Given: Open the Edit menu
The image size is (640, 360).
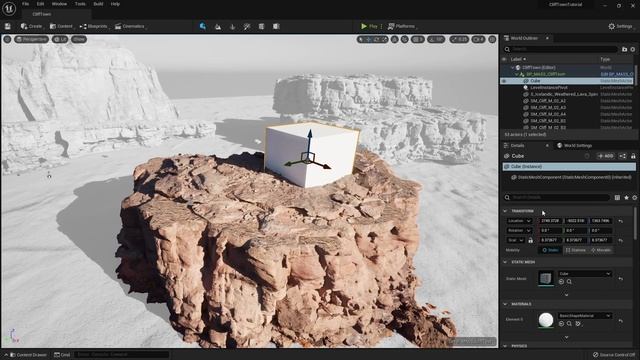Looking at the screenshot, I should pos(40,4).
